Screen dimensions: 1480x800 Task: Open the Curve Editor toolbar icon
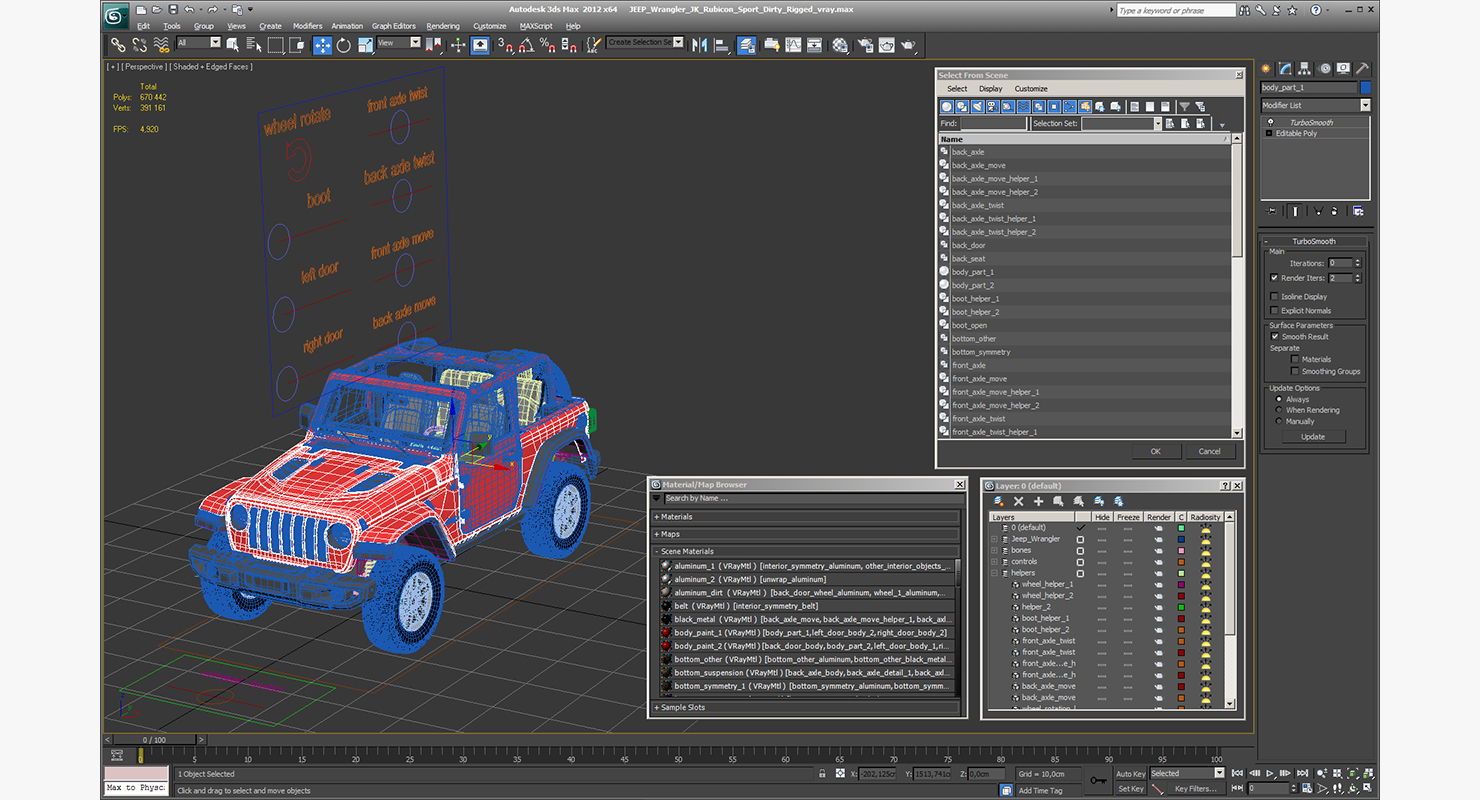click(794, 45)
